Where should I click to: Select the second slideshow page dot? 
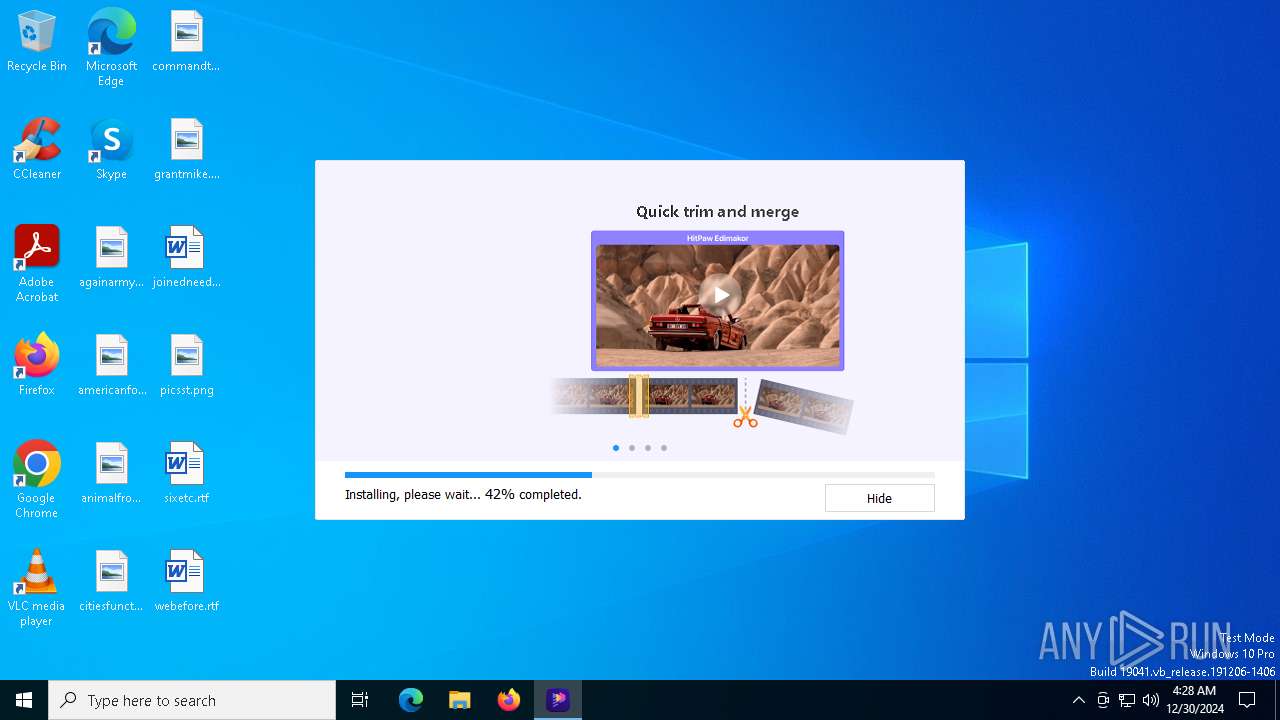632,448
